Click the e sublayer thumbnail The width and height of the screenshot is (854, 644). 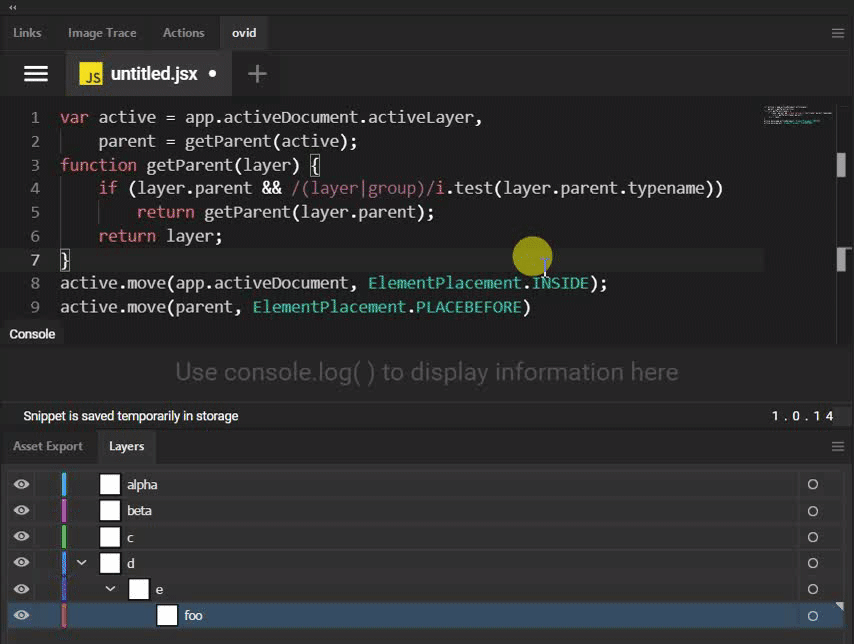[138, 589]
